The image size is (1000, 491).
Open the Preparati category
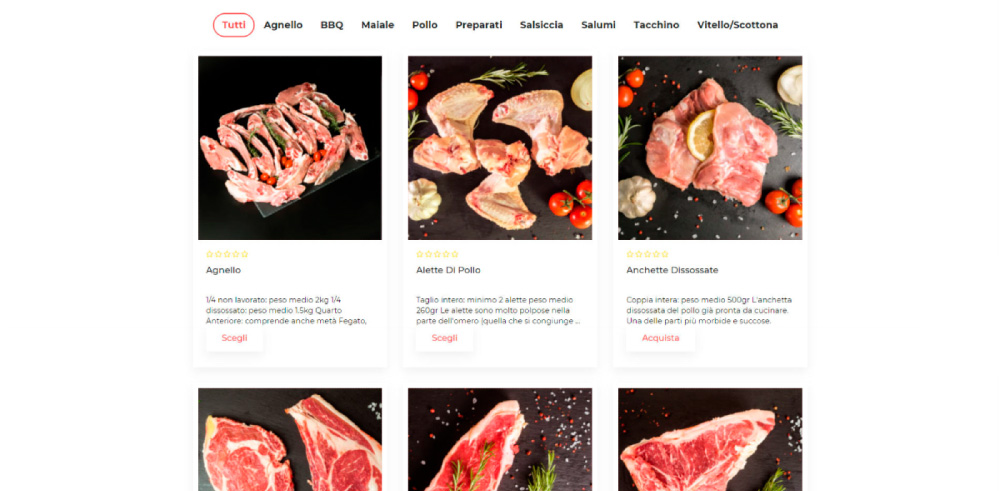click(x=479, y=25)
